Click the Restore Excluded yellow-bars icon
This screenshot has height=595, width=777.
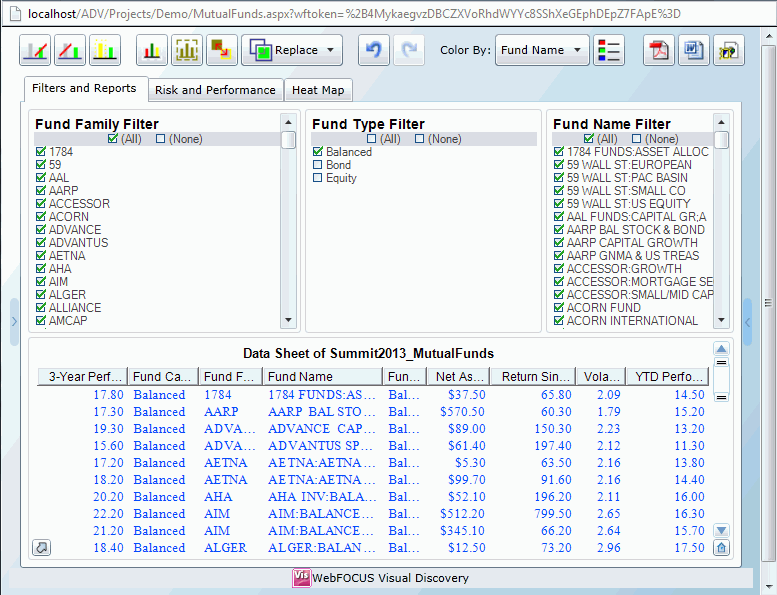(x=105, y=50)
